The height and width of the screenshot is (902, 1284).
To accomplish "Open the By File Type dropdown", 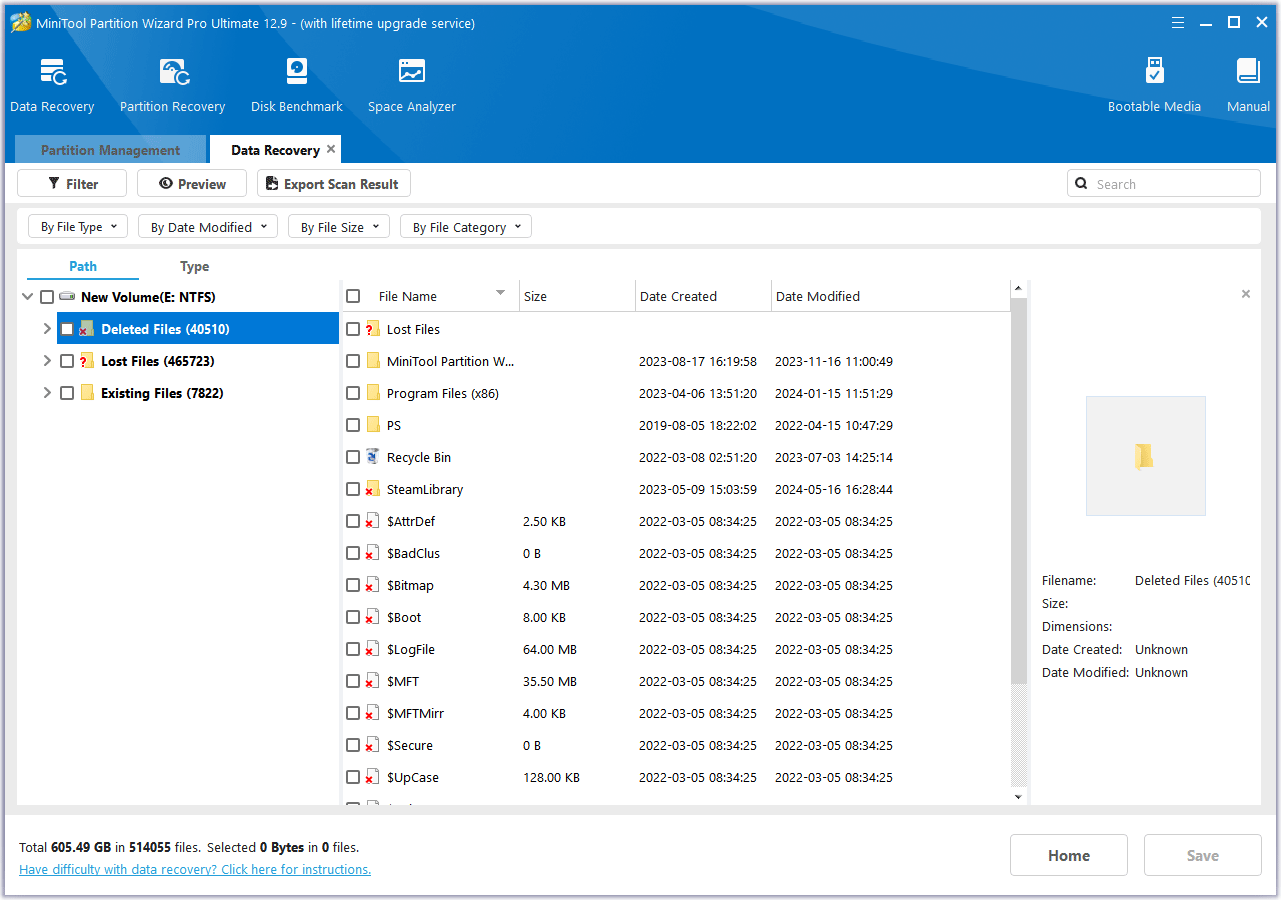I will tap(78, 227).
